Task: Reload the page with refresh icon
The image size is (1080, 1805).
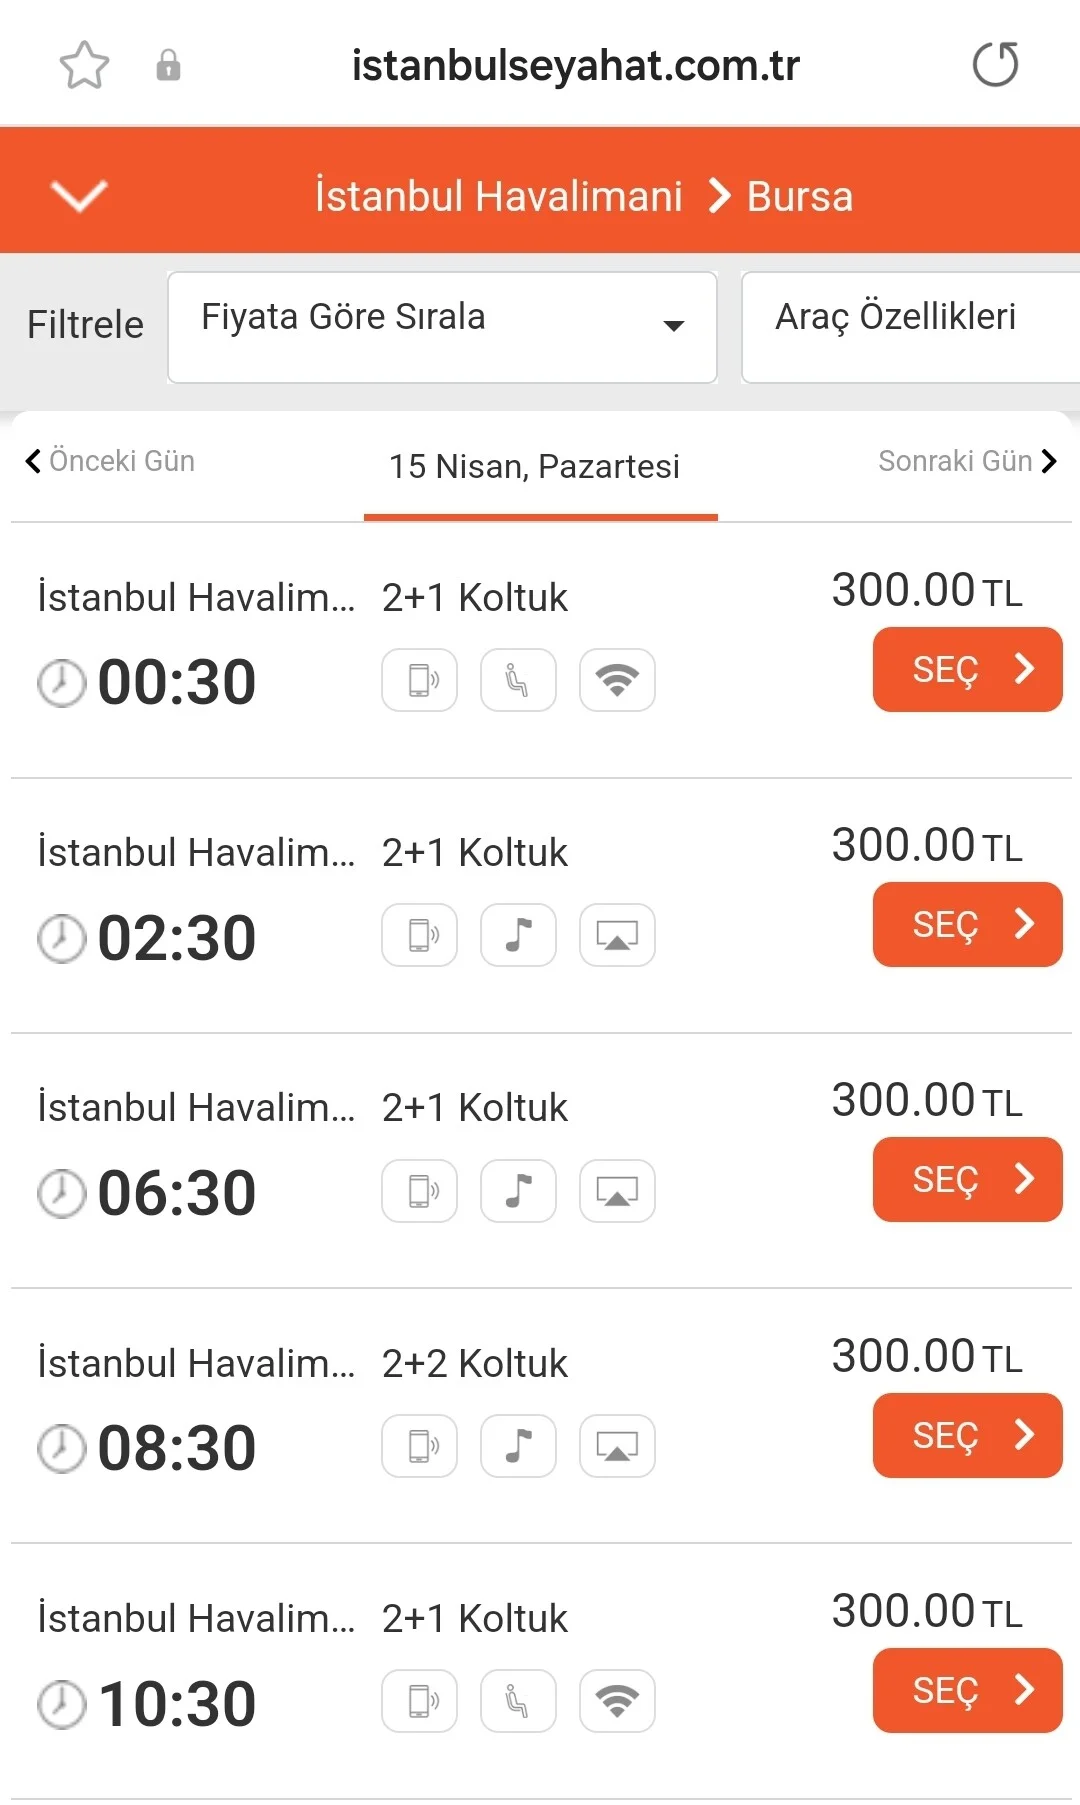Action: (995, 65)
